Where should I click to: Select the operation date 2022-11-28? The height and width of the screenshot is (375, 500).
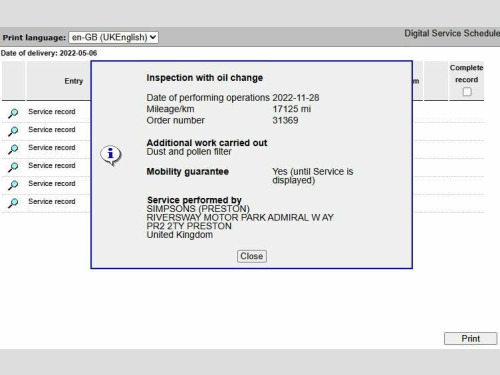[296, 98]
